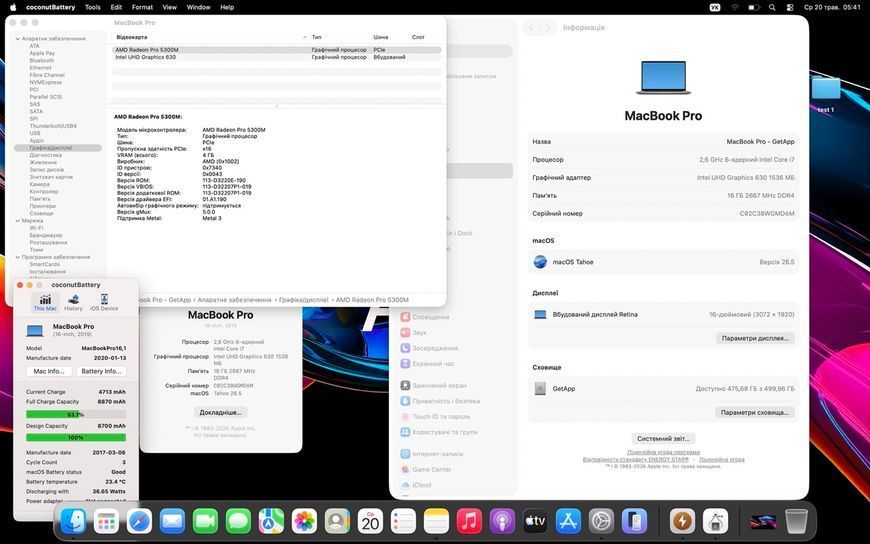Open Calendar showing 20 in the Dock
Screen dimensions: 870x544
click(370, 521)
